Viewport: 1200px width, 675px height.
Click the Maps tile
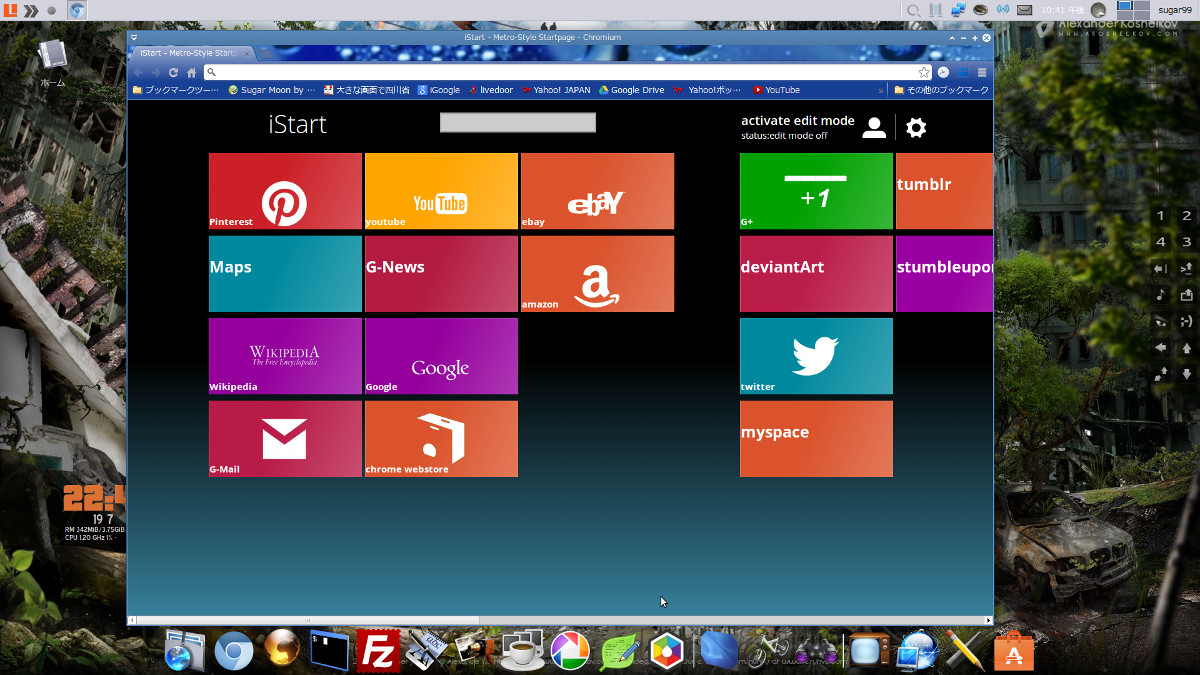(x=285, y=274)
